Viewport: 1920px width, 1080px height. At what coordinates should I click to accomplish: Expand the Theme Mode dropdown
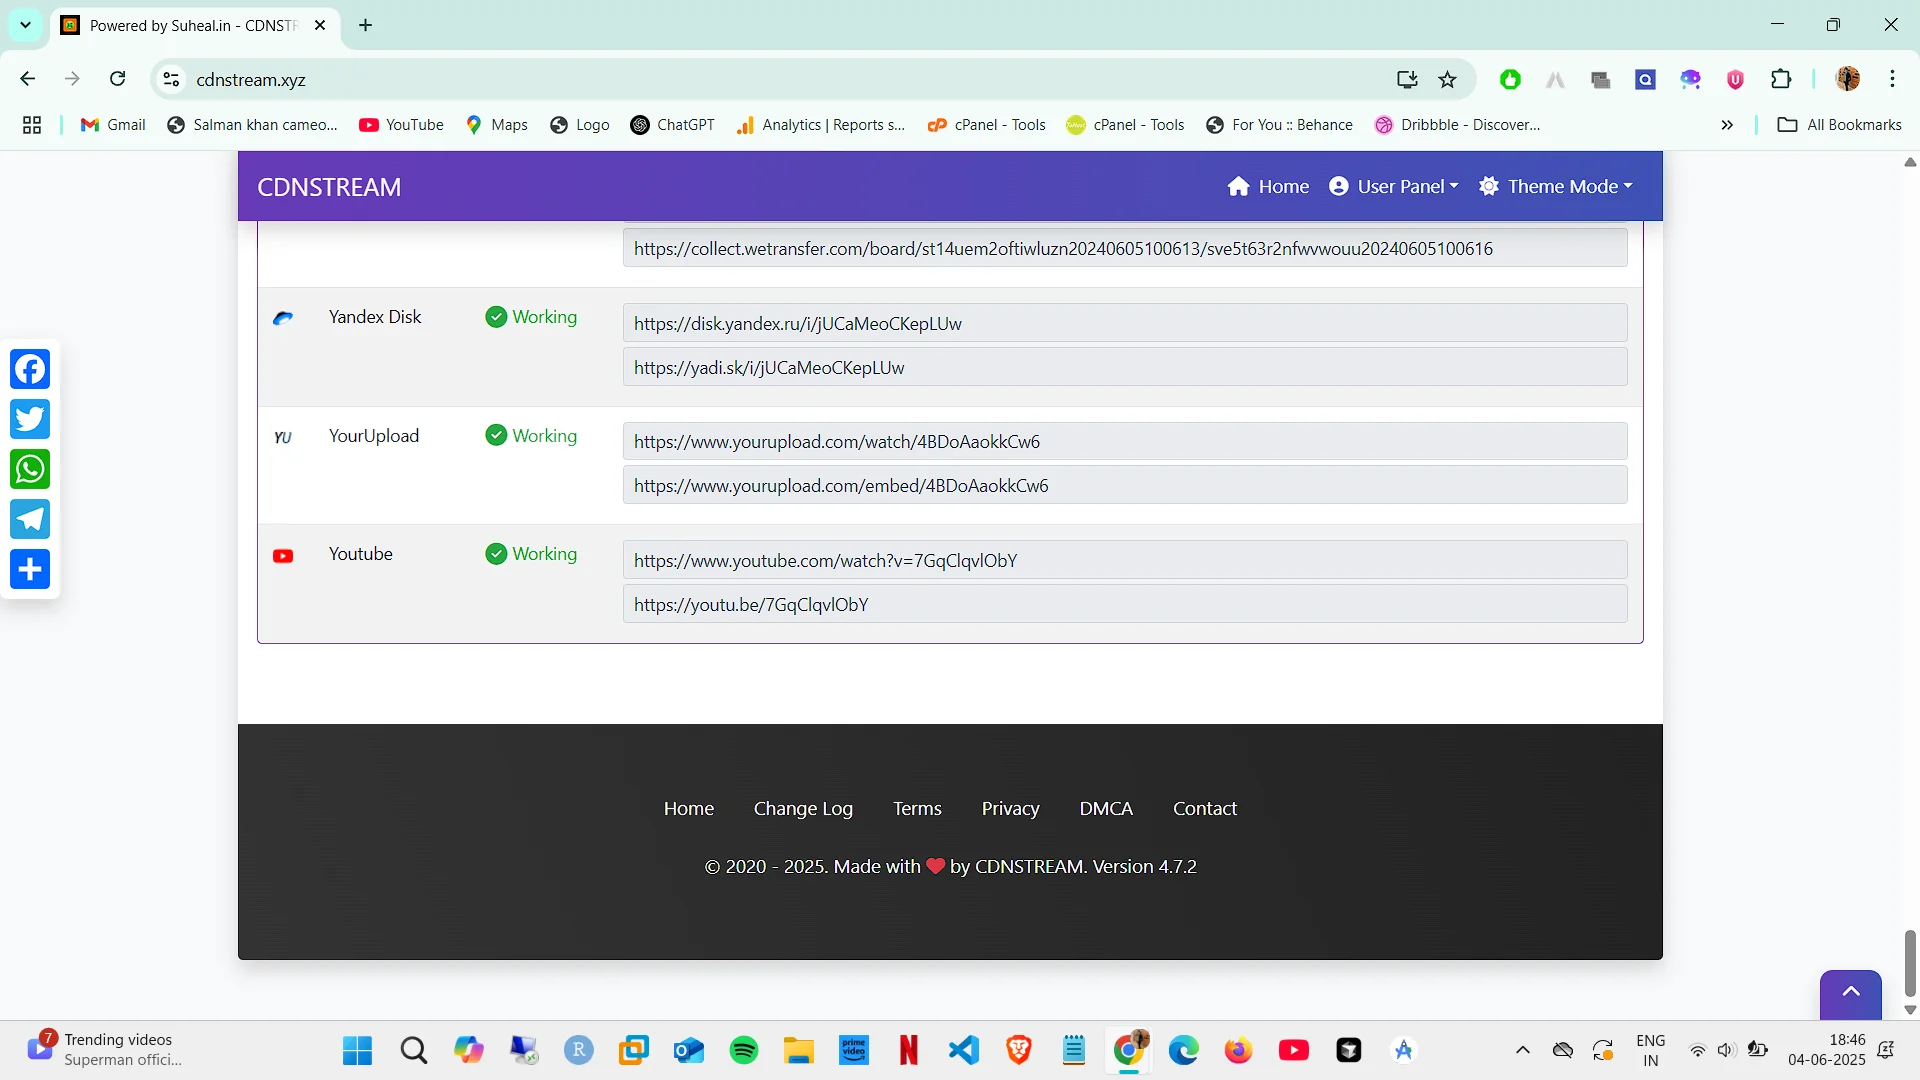point(1555,187)
